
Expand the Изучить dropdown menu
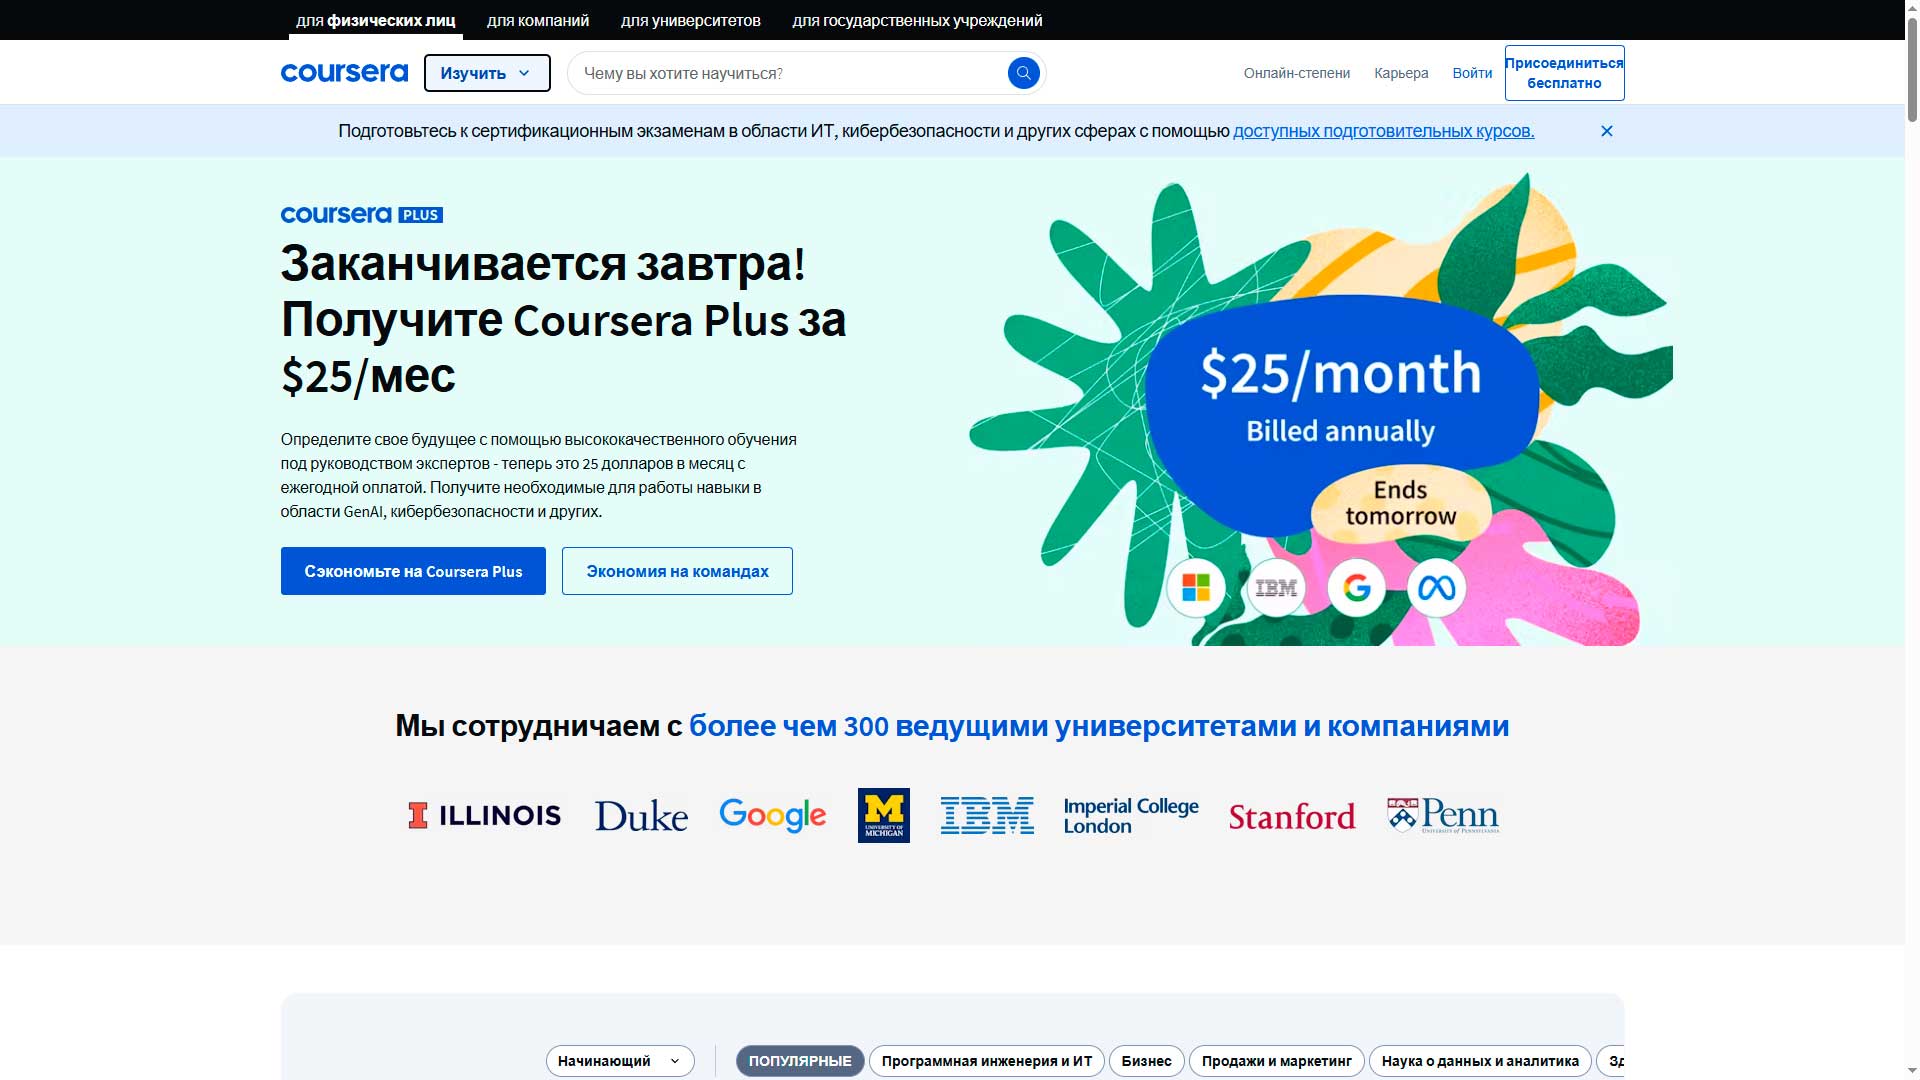pos(487,73)
